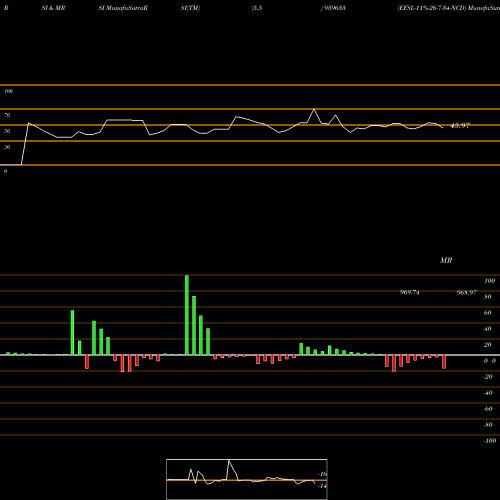
Task: Click the MR axis label '-60'
Action: click(x=488, y=409)
